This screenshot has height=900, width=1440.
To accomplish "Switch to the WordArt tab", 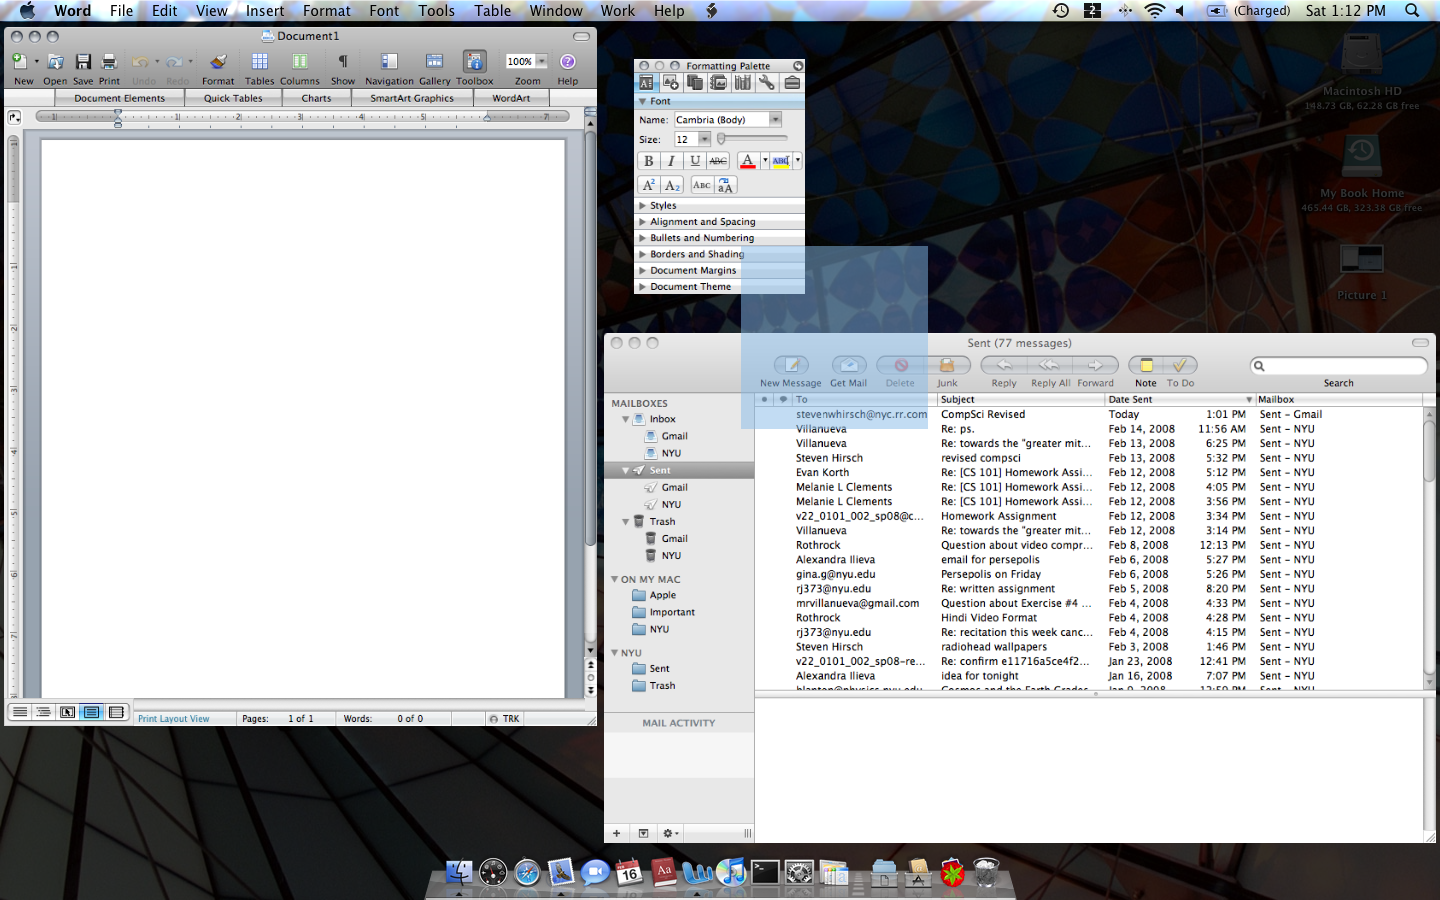I will coord(511,98).
